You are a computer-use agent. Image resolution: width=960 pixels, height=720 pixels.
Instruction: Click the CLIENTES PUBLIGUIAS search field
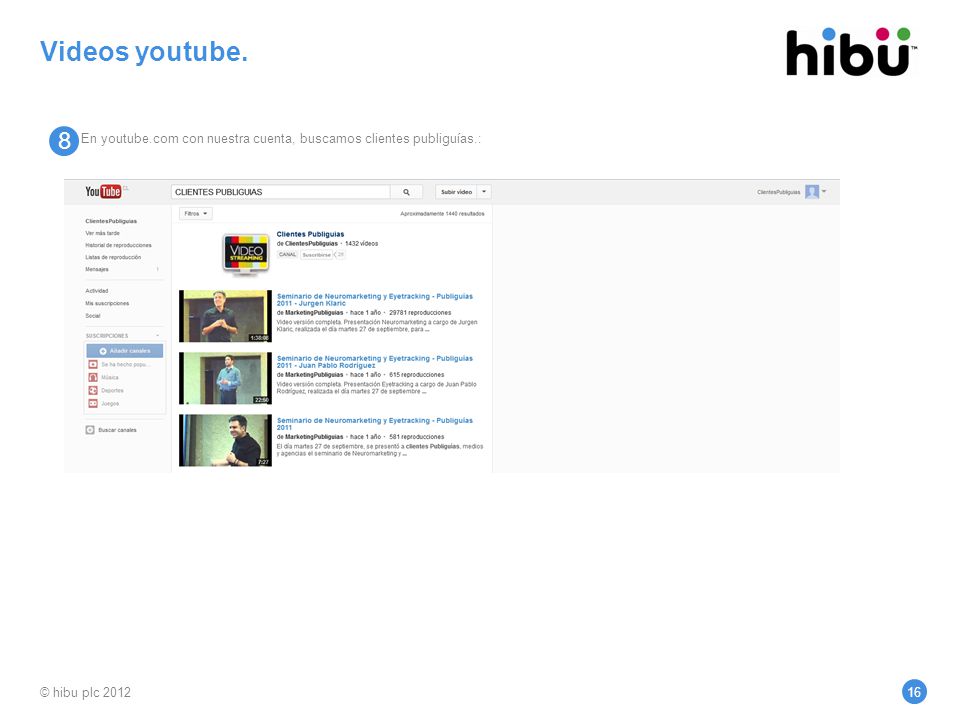(x=281, y=192)
